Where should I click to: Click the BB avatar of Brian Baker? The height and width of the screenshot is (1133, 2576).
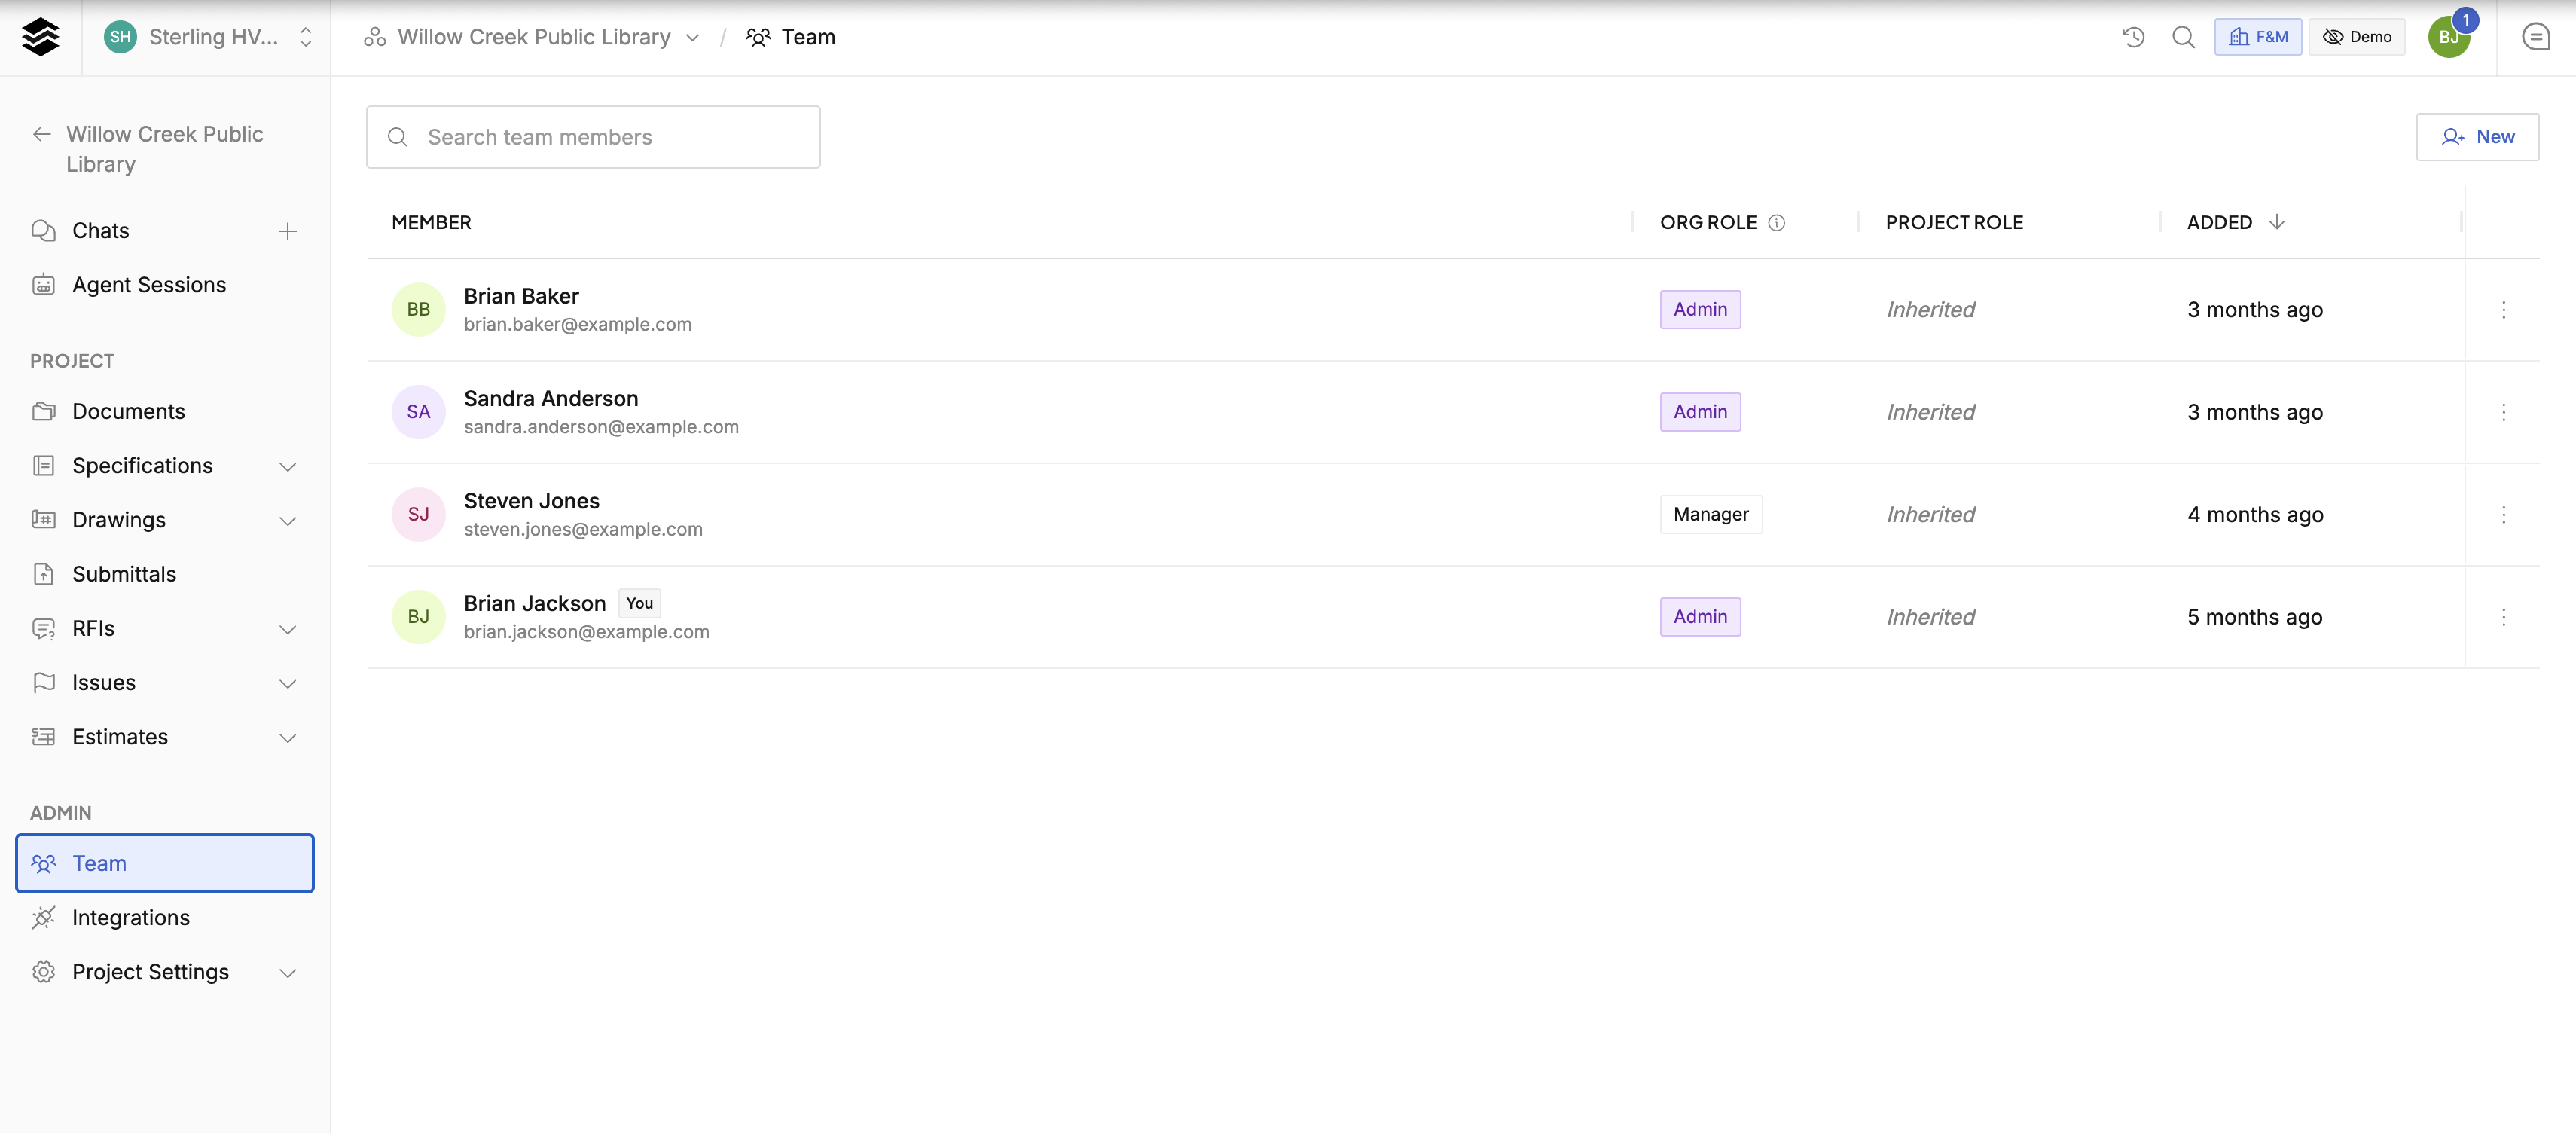coord(418,310)
